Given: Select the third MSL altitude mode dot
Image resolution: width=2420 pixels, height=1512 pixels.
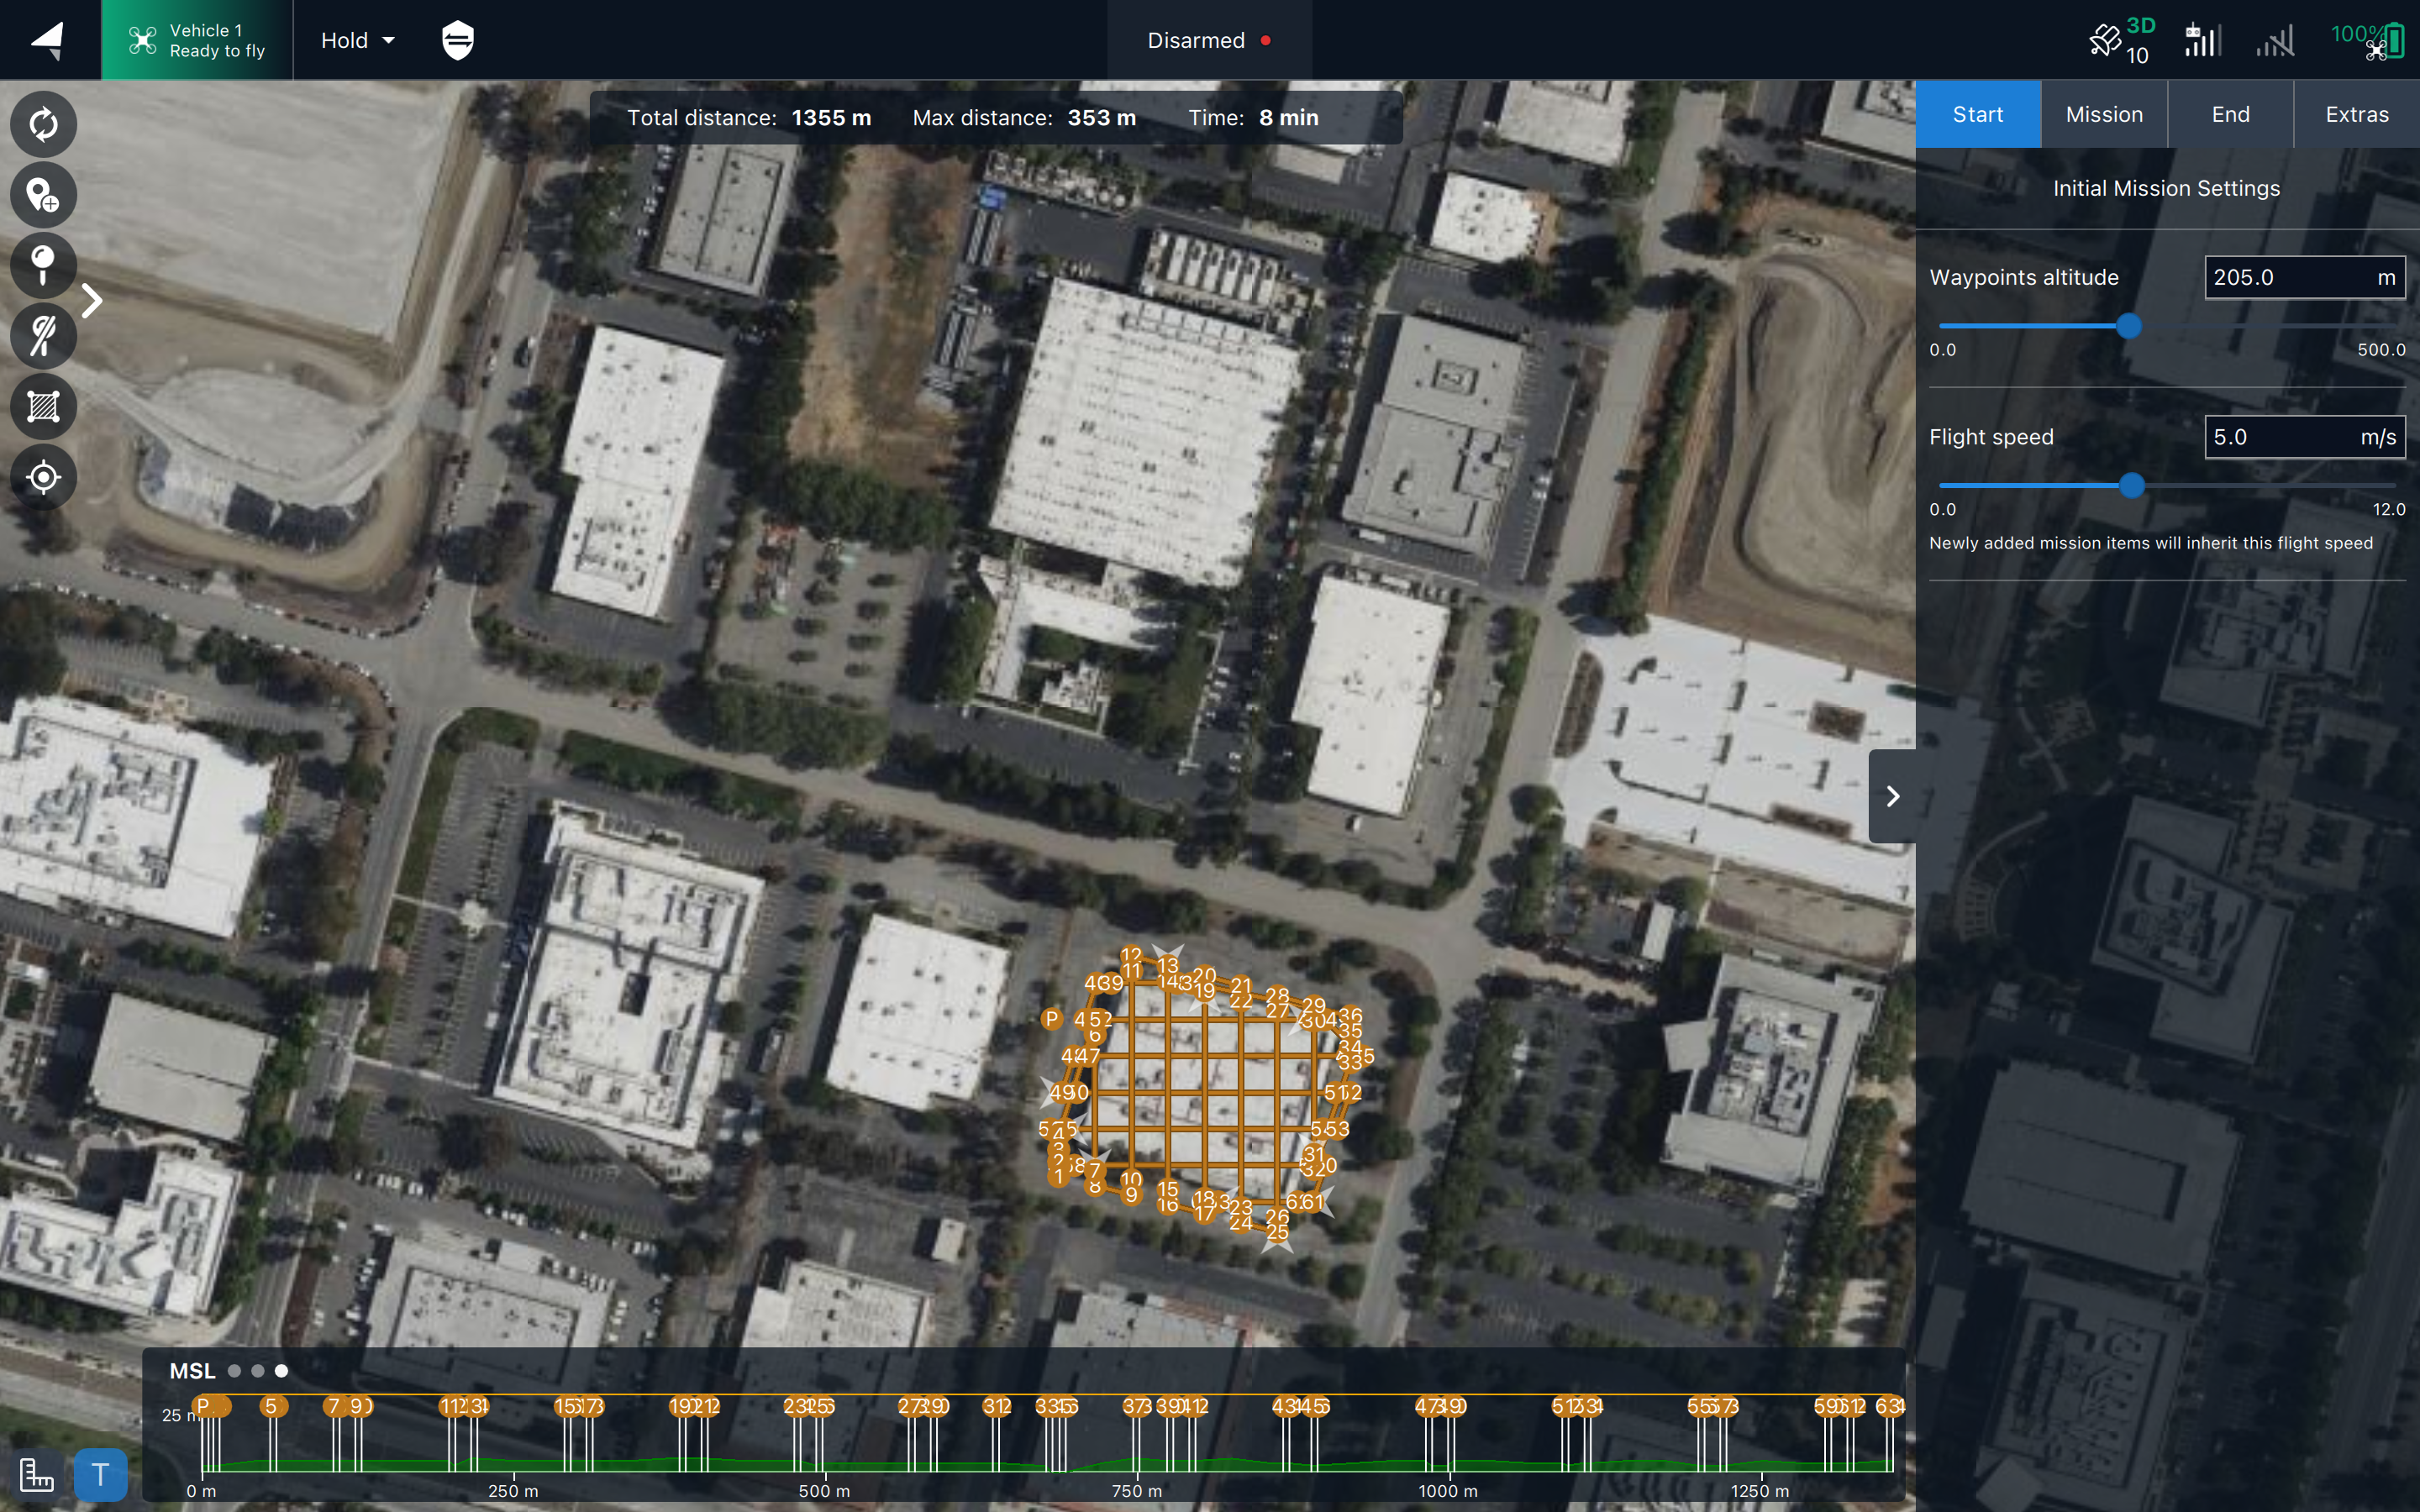Looking at the screenshot, I should point(282,1371).
